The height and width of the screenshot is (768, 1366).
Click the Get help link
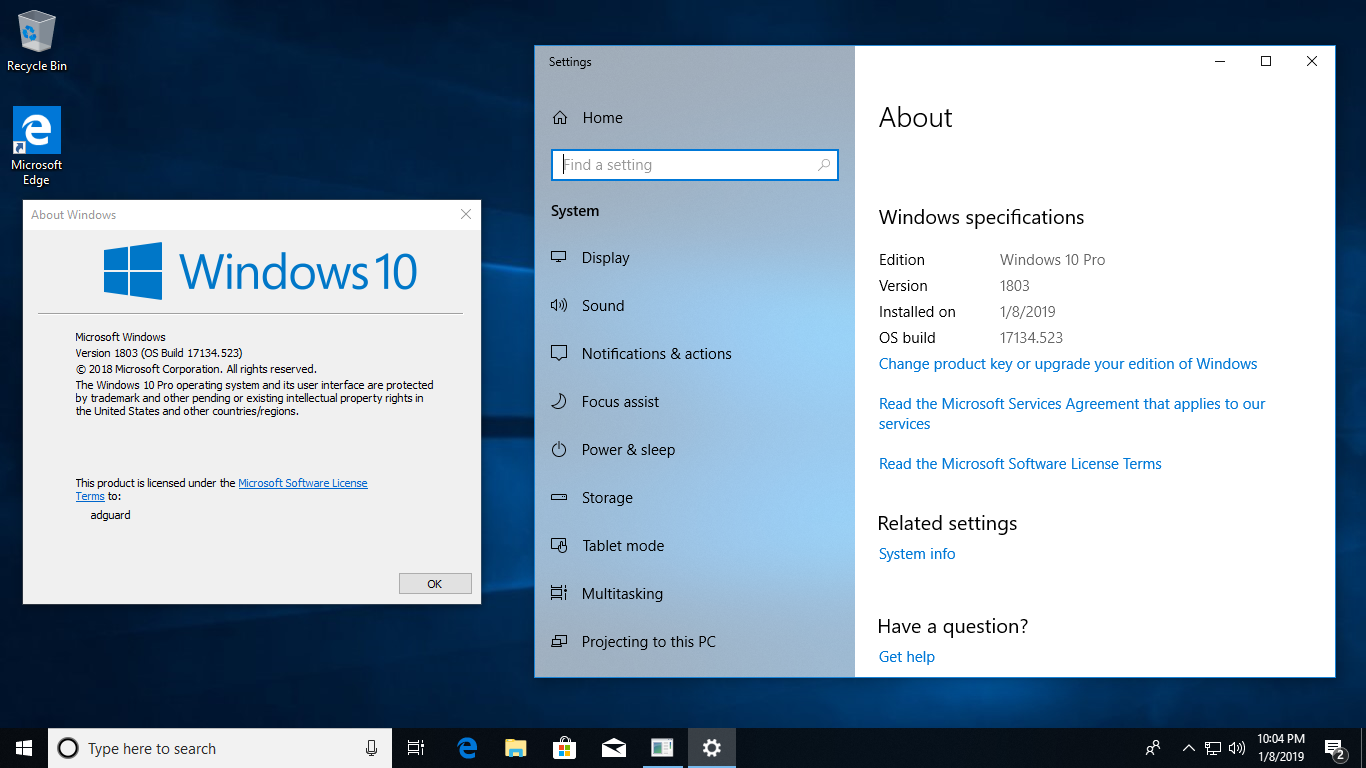907,657
